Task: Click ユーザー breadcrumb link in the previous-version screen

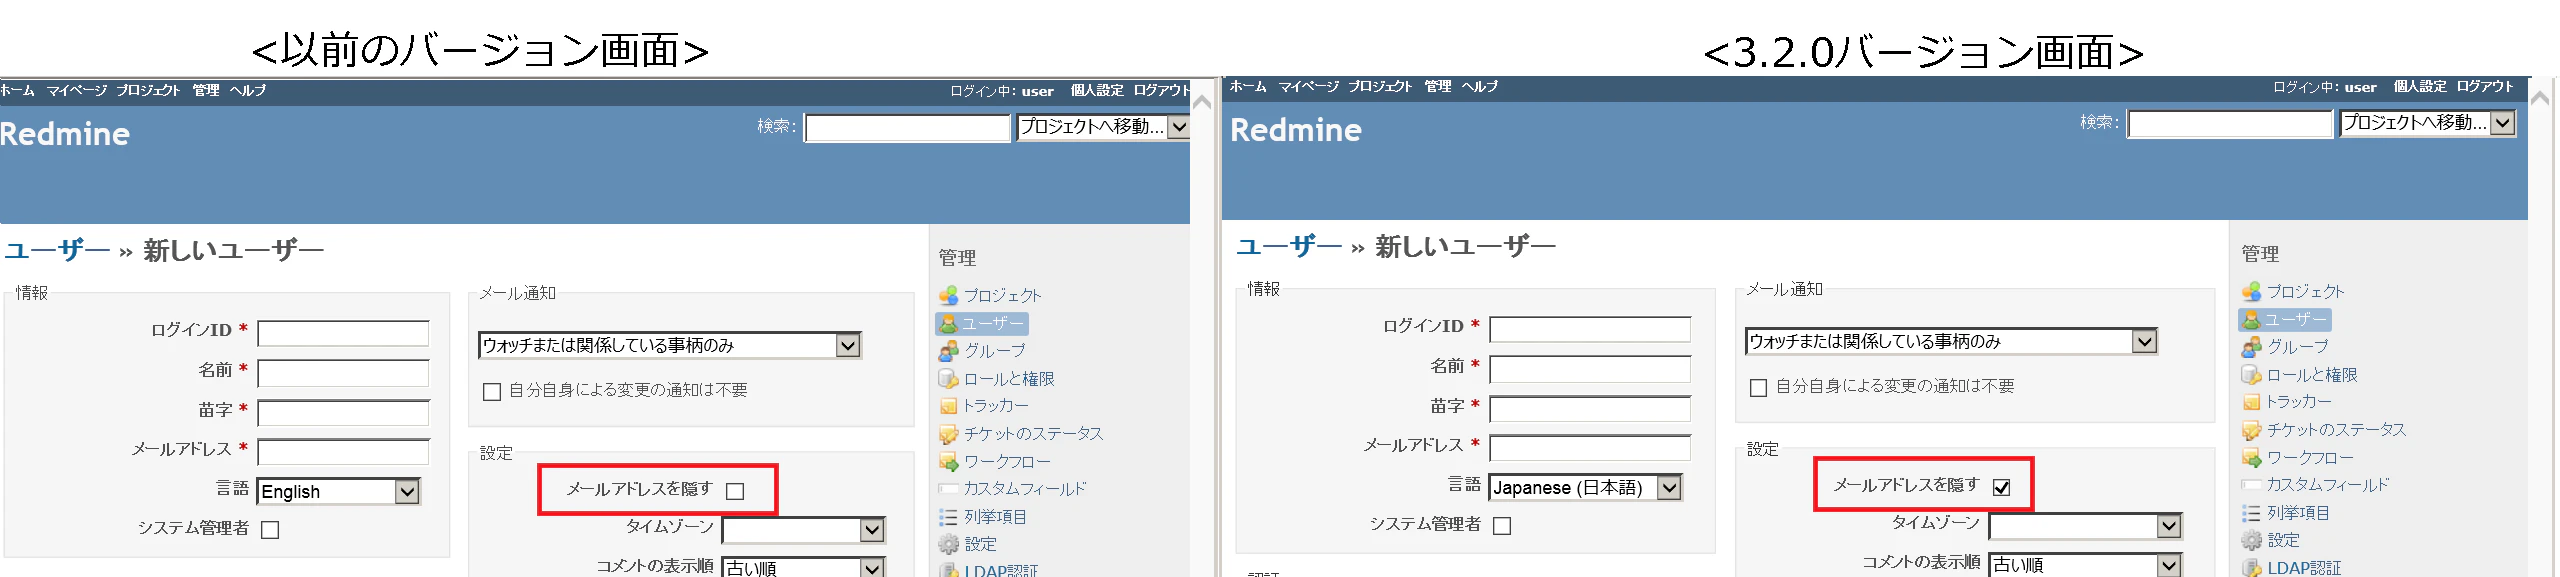Action: pos(57,249)
